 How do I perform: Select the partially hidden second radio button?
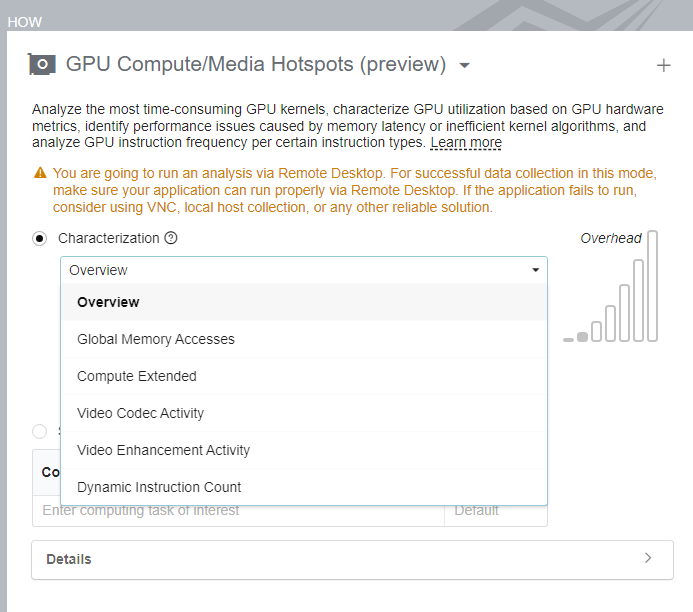(40, 431)
